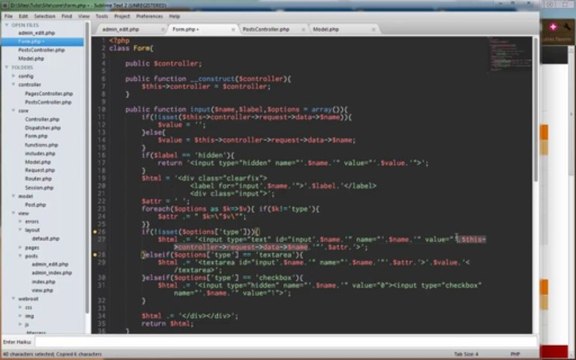Close the PostsController.php tab

pyautogui.click(x=303, y=29)
